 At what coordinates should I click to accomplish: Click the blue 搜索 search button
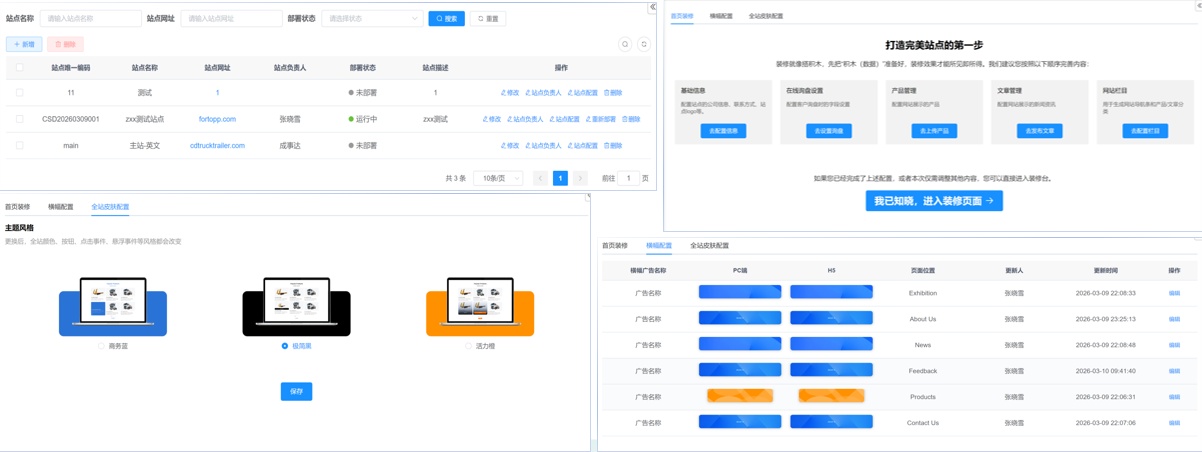446,18
